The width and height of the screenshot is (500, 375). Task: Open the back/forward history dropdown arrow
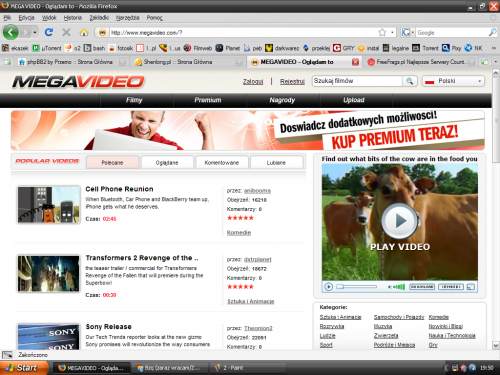point(35,32)
